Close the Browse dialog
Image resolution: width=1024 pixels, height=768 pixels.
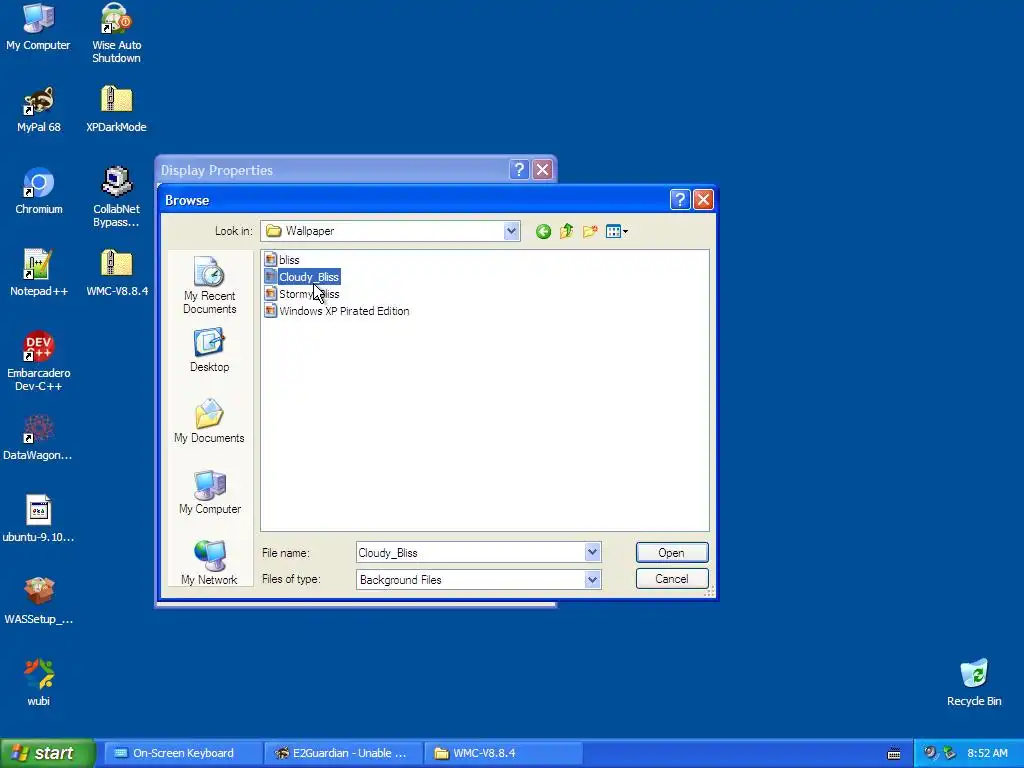pyautogui.click(x=703, y=200)
